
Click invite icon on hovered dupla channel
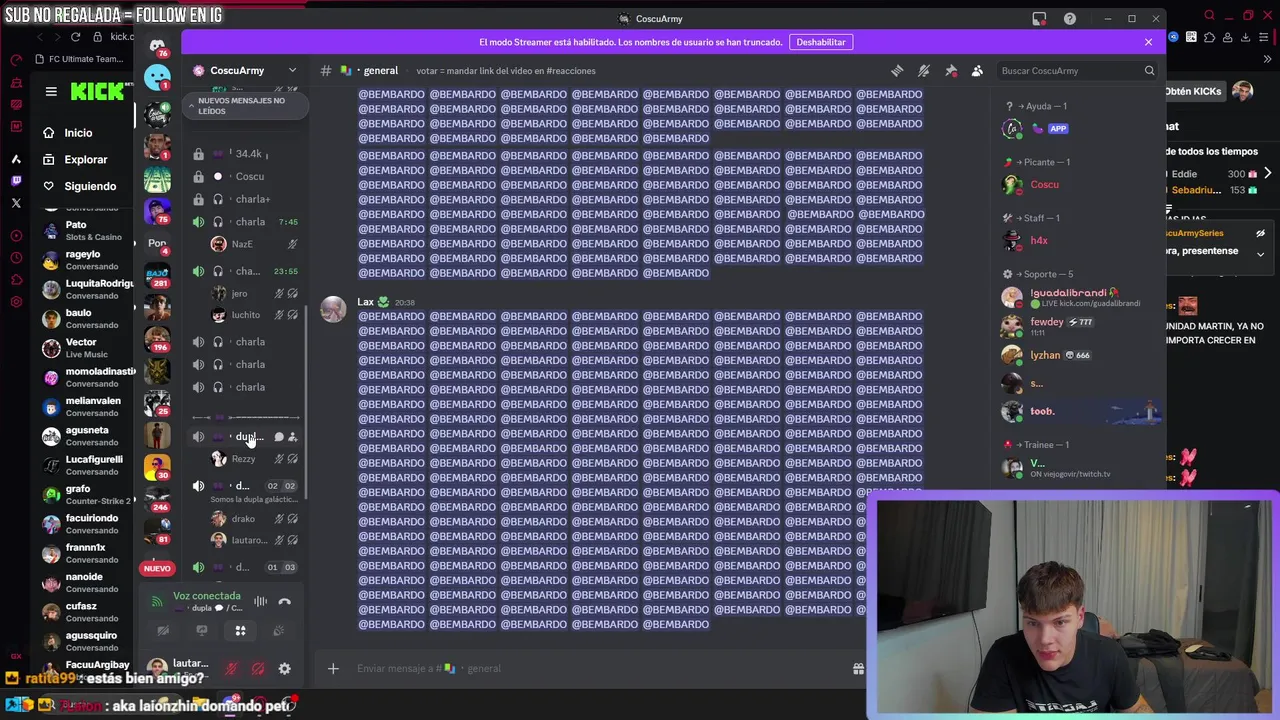[x=293, y=437]
